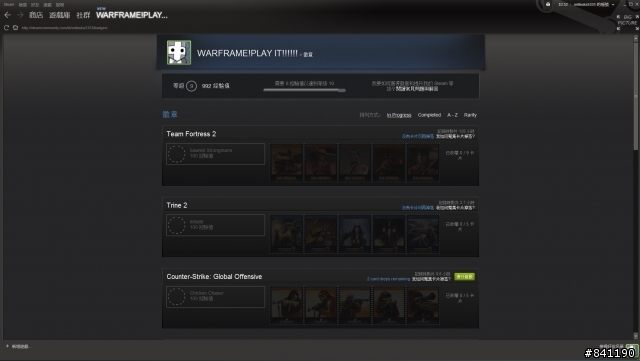Open the second Trine 2 trading card
The width and height of the screenshot is (640, 361).
pos(320,234)
